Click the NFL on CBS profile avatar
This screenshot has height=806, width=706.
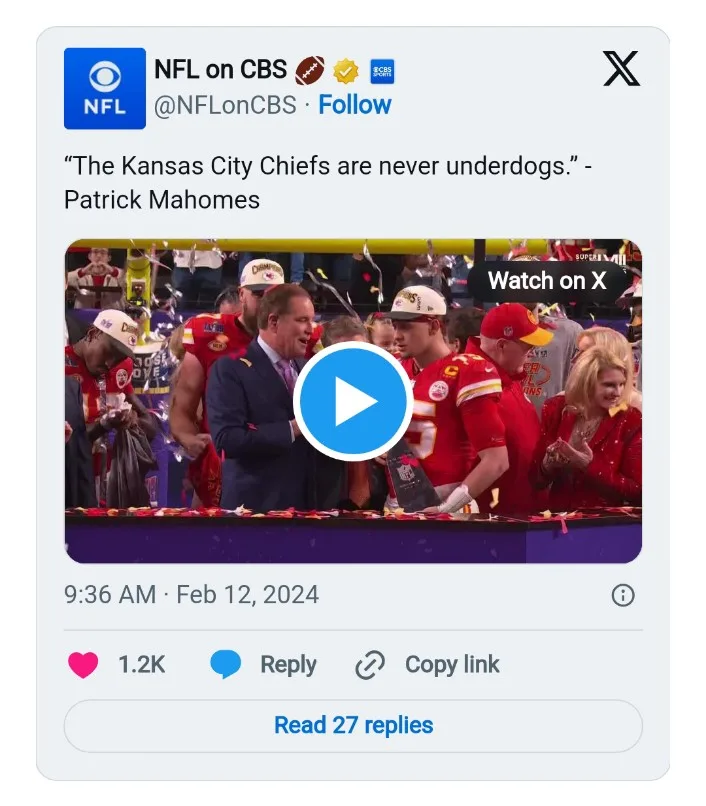coord(105,88)
